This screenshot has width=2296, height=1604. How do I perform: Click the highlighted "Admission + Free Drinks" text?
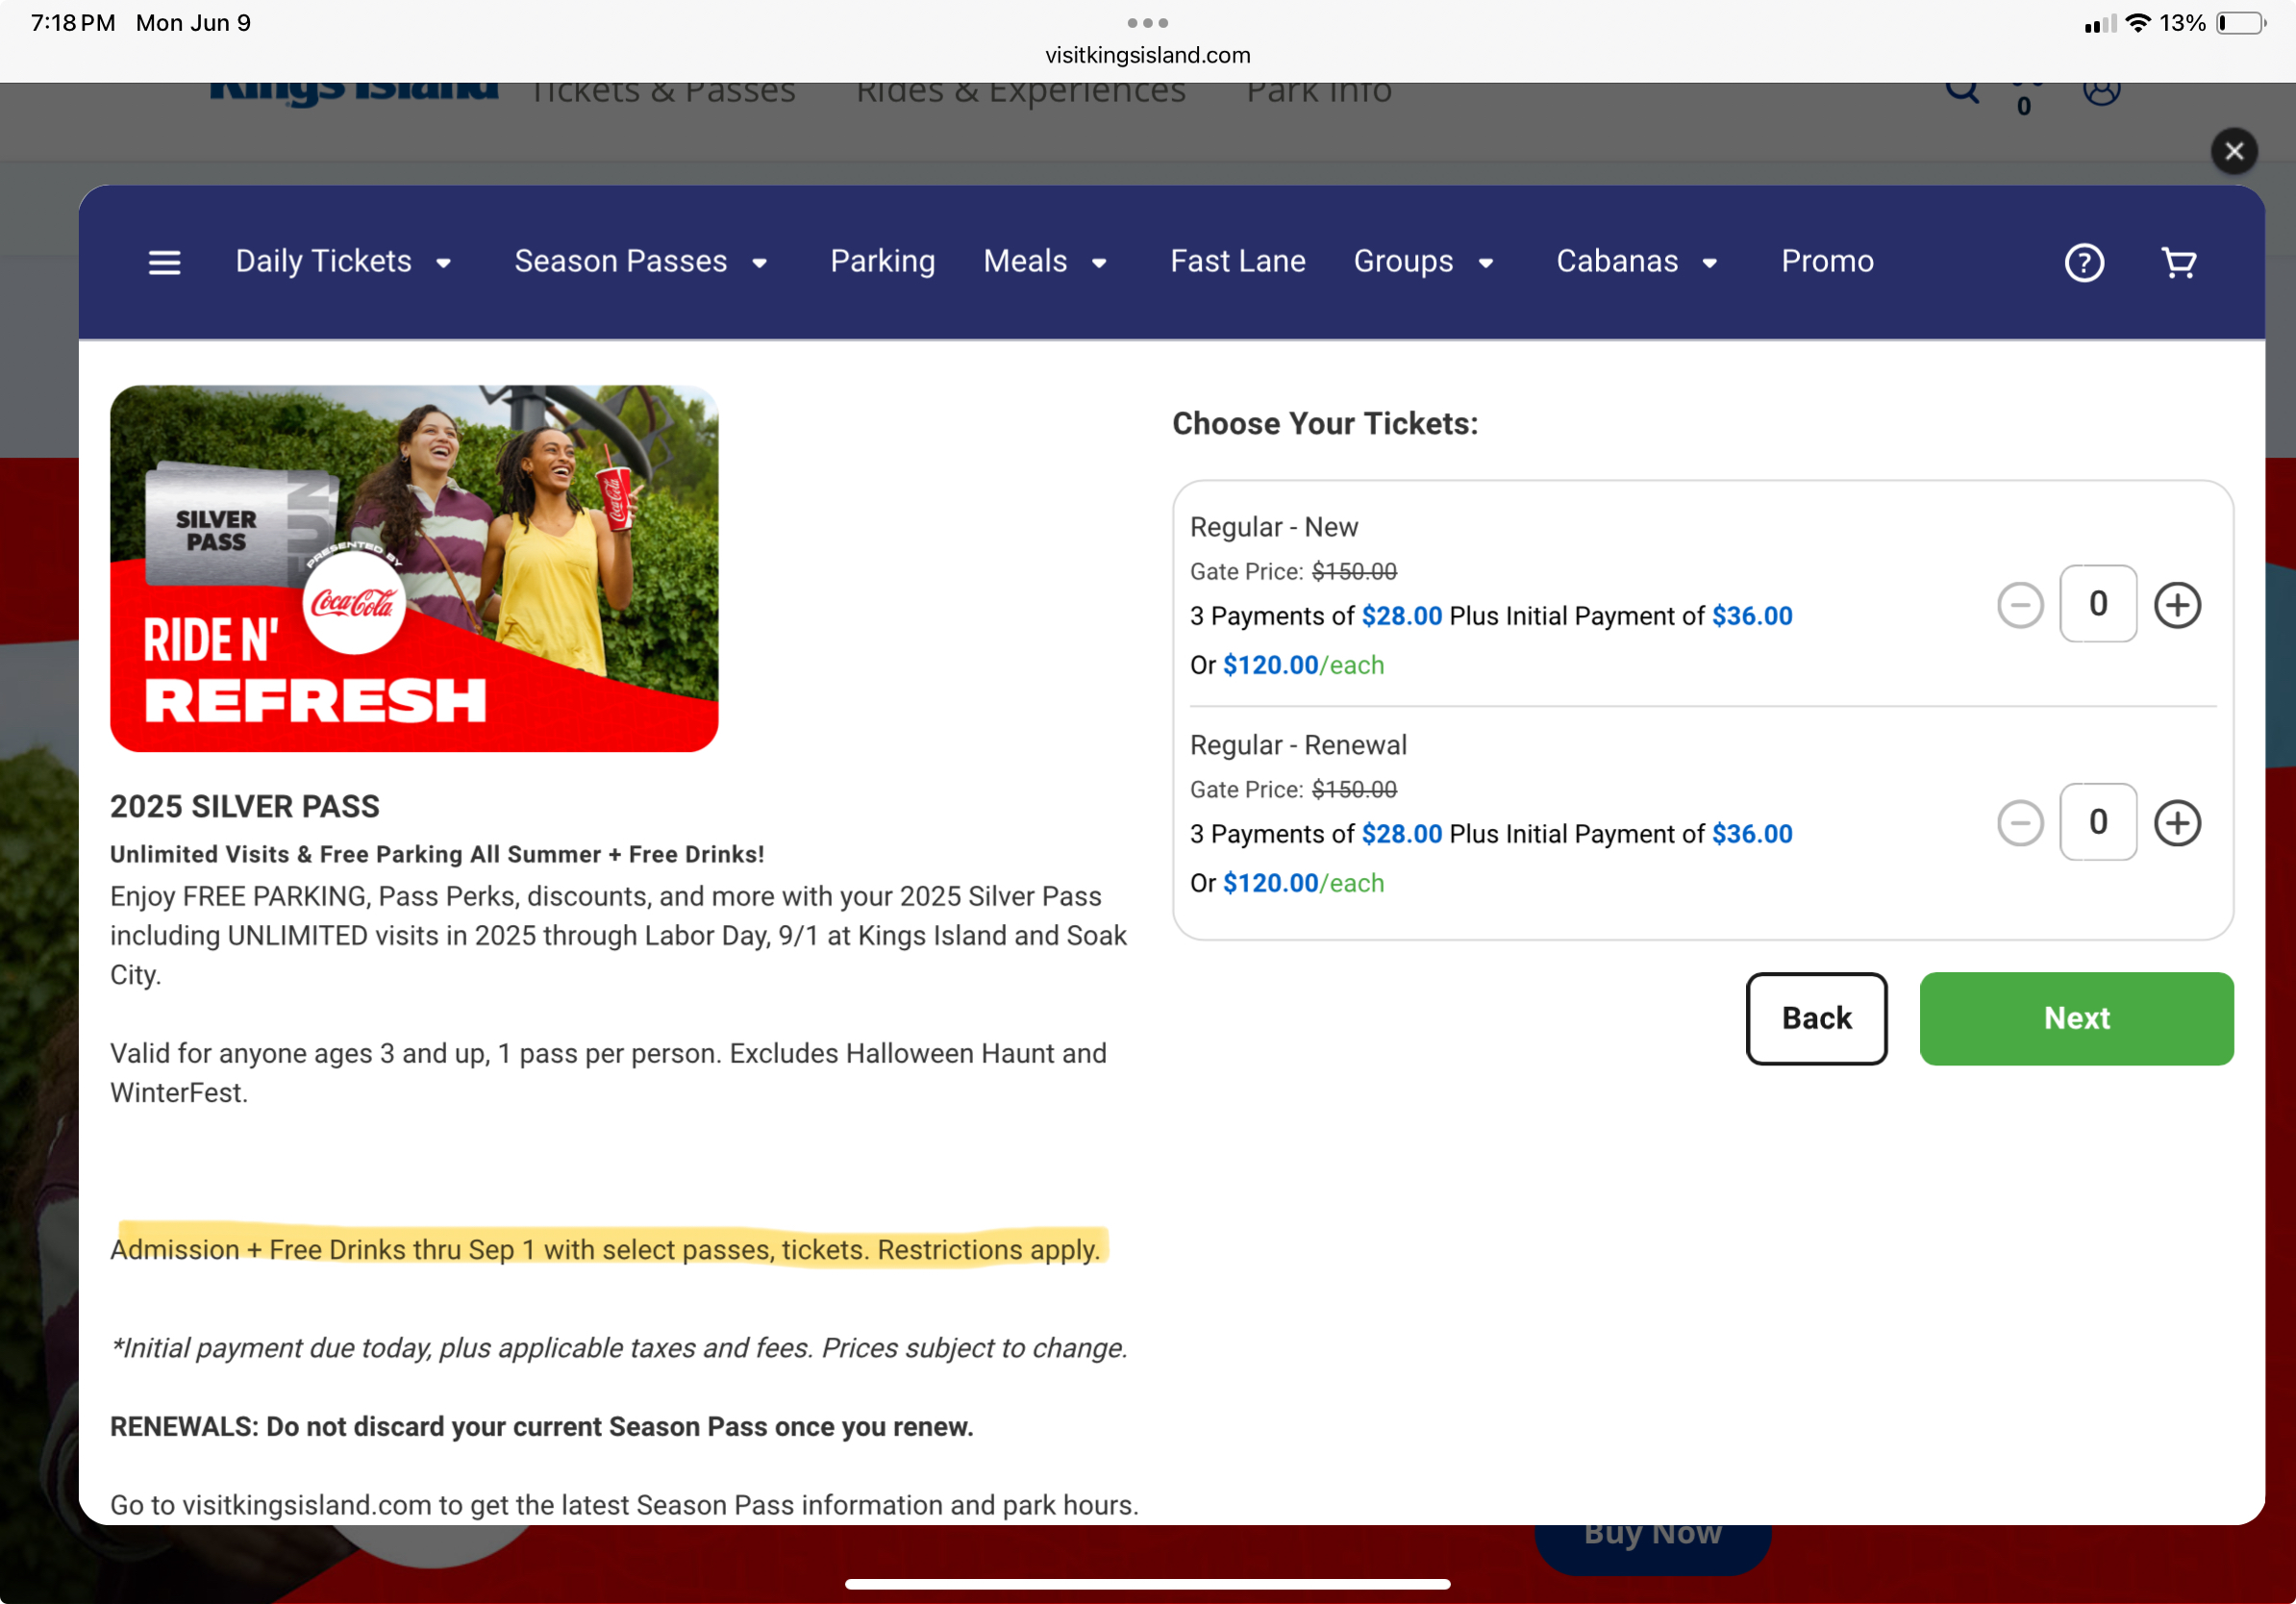(605, 1249)
